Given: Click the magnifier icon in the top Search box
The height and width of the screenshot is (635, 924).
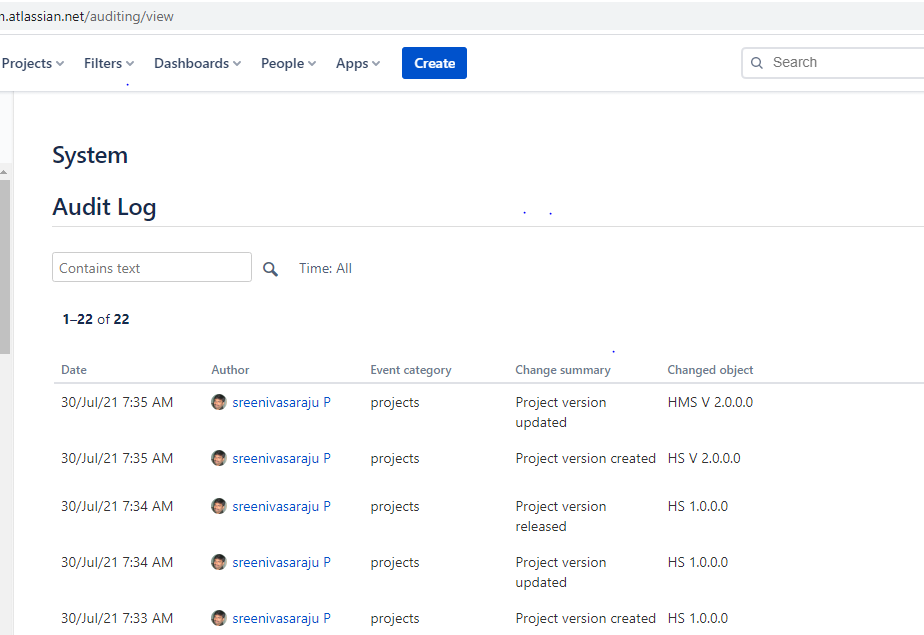Looking at the screenshot, I should pyautogui.click(x=757, y=63).
